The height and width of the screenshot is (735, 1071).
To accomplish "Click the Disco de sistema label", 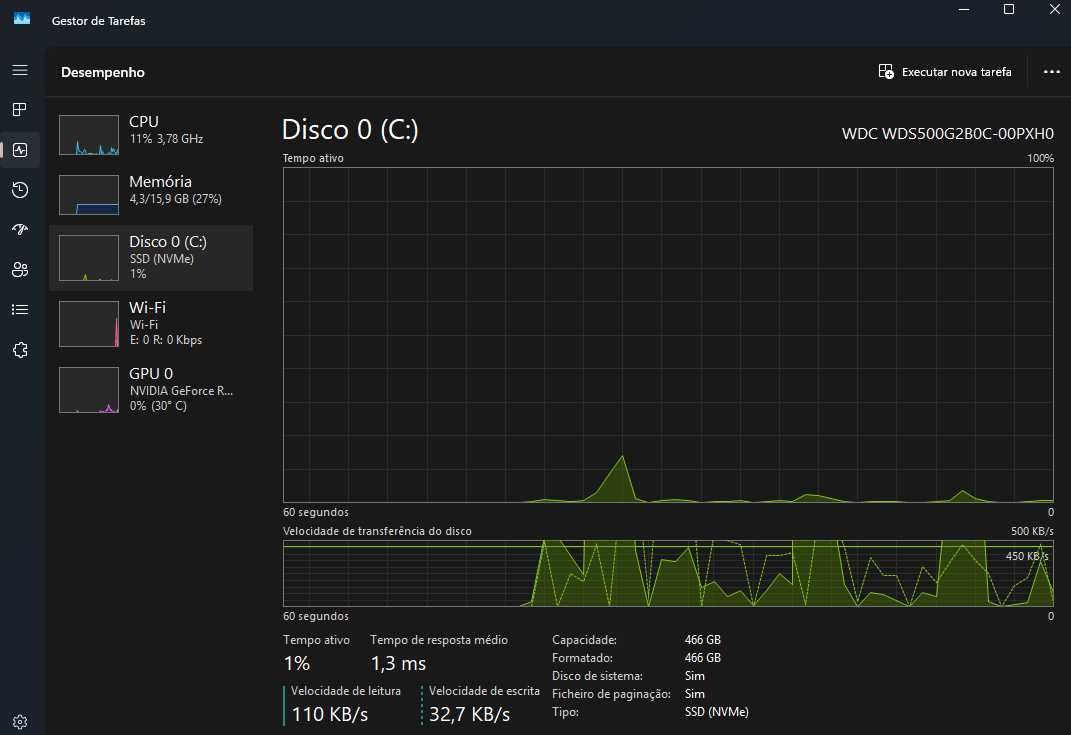I will pos(597,676).
